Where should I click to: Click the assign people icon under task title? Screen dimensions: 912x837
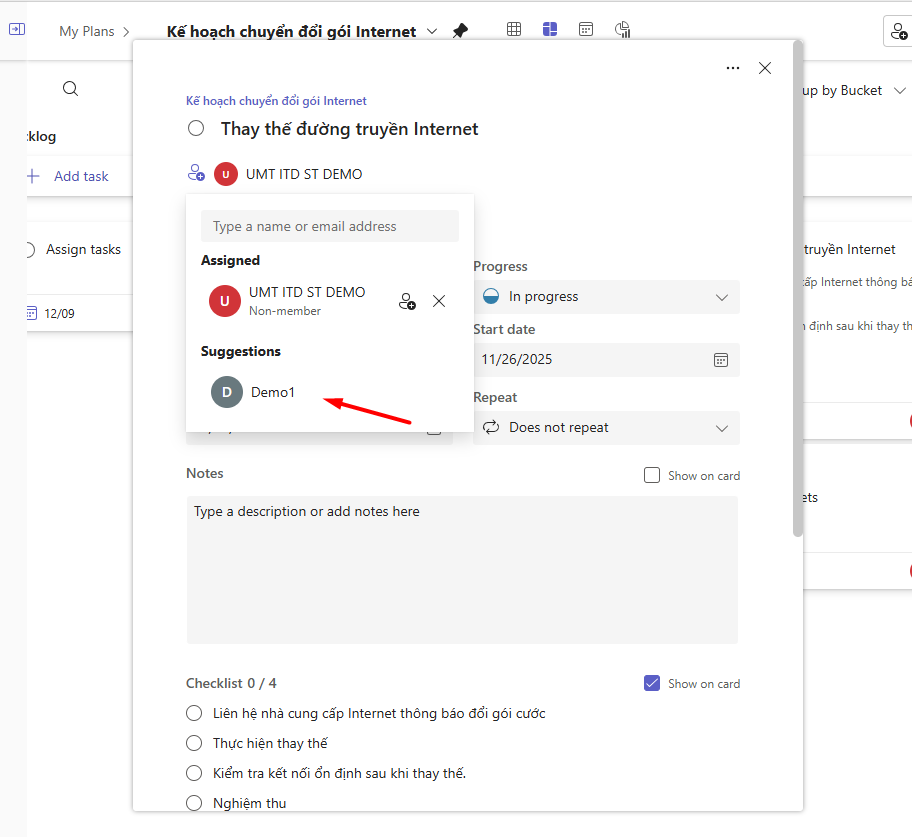point(196,173)
